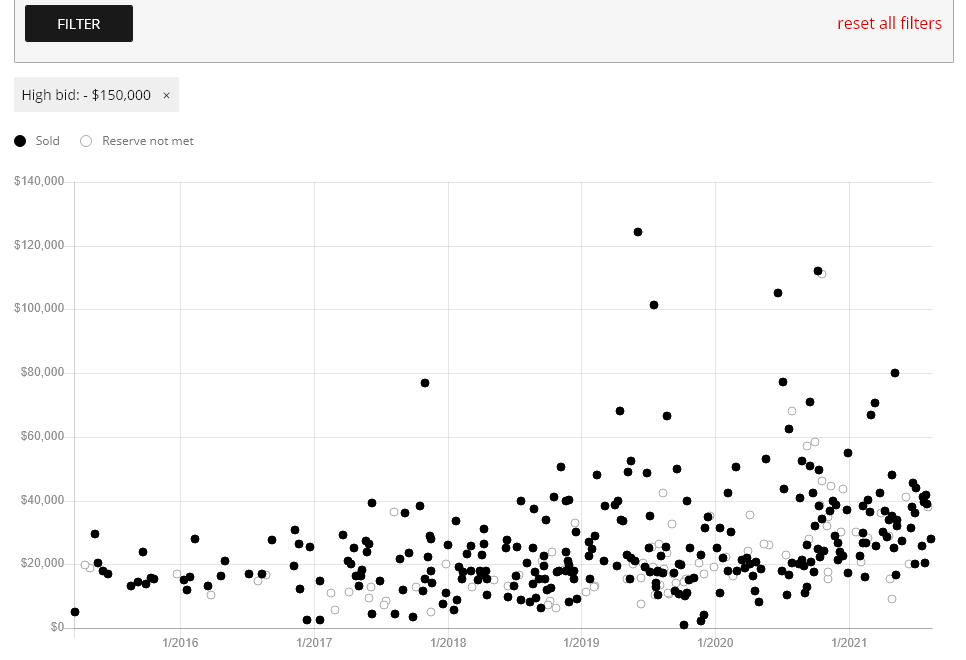This screenshot has height=660, width=966.
Task: Click the High bid: - $150,000 filter text
Action: 86,95
